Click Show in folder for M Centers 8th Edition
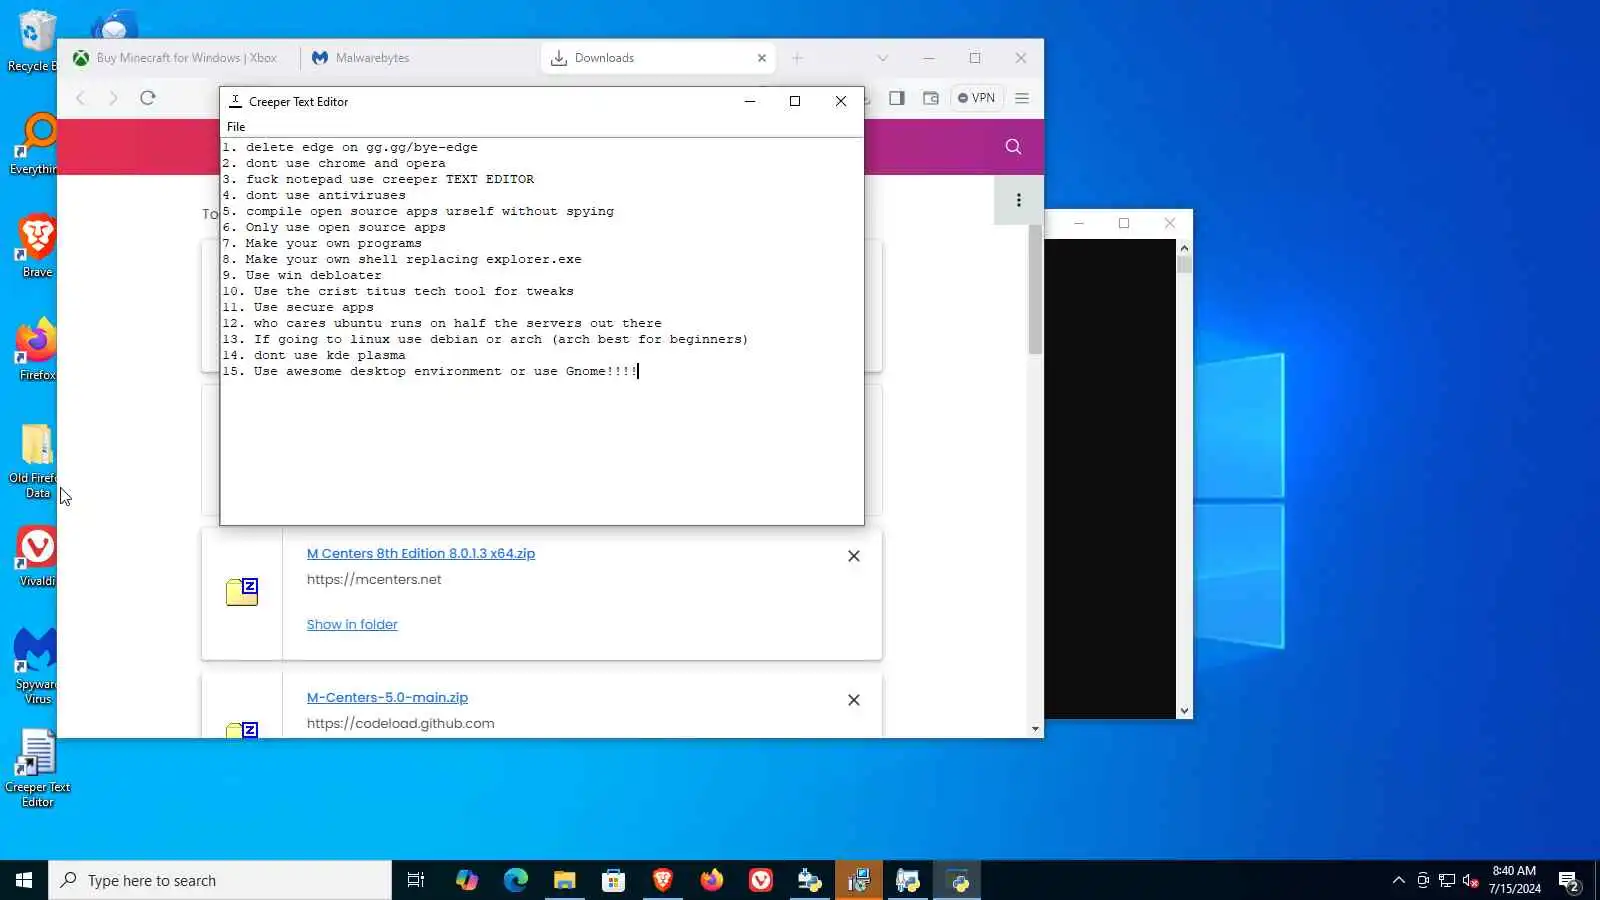 (352, 624)
